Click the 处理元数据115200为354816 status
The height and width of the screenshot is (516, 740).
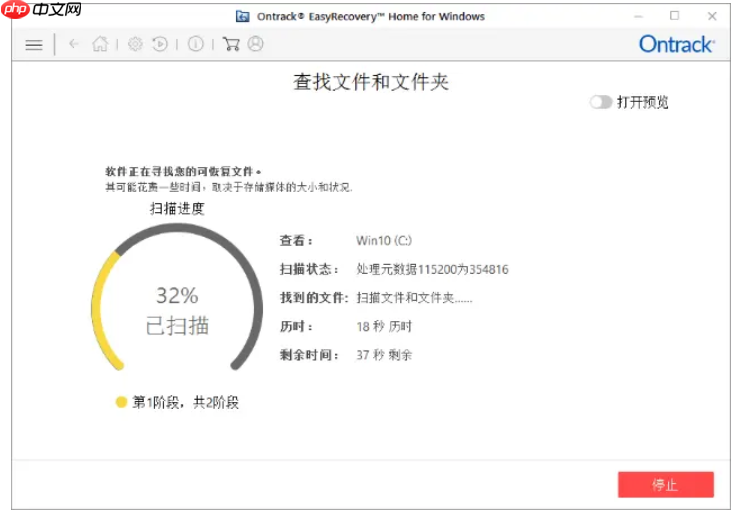pyautogui.click(x=432, y=270)
